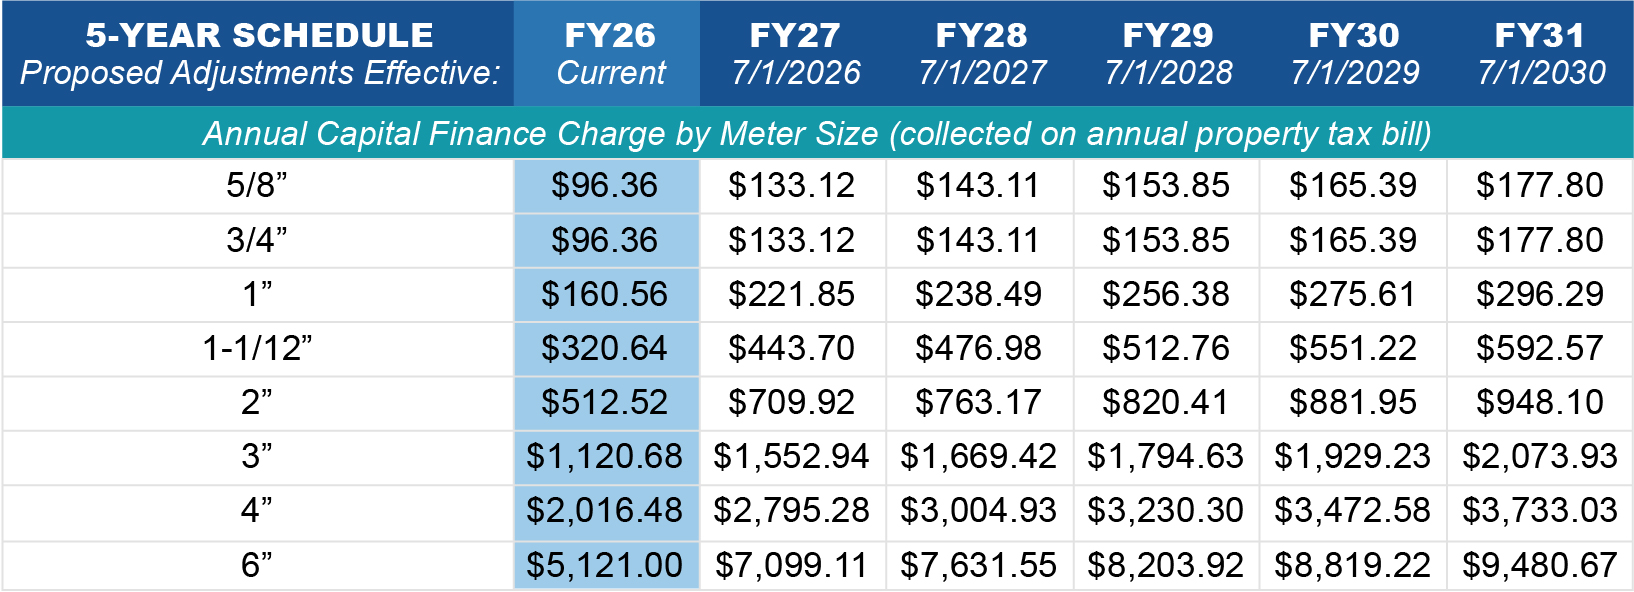Select the 5-Year Schedule header cell
This screenshot has width=1634, height=592.
259,54
